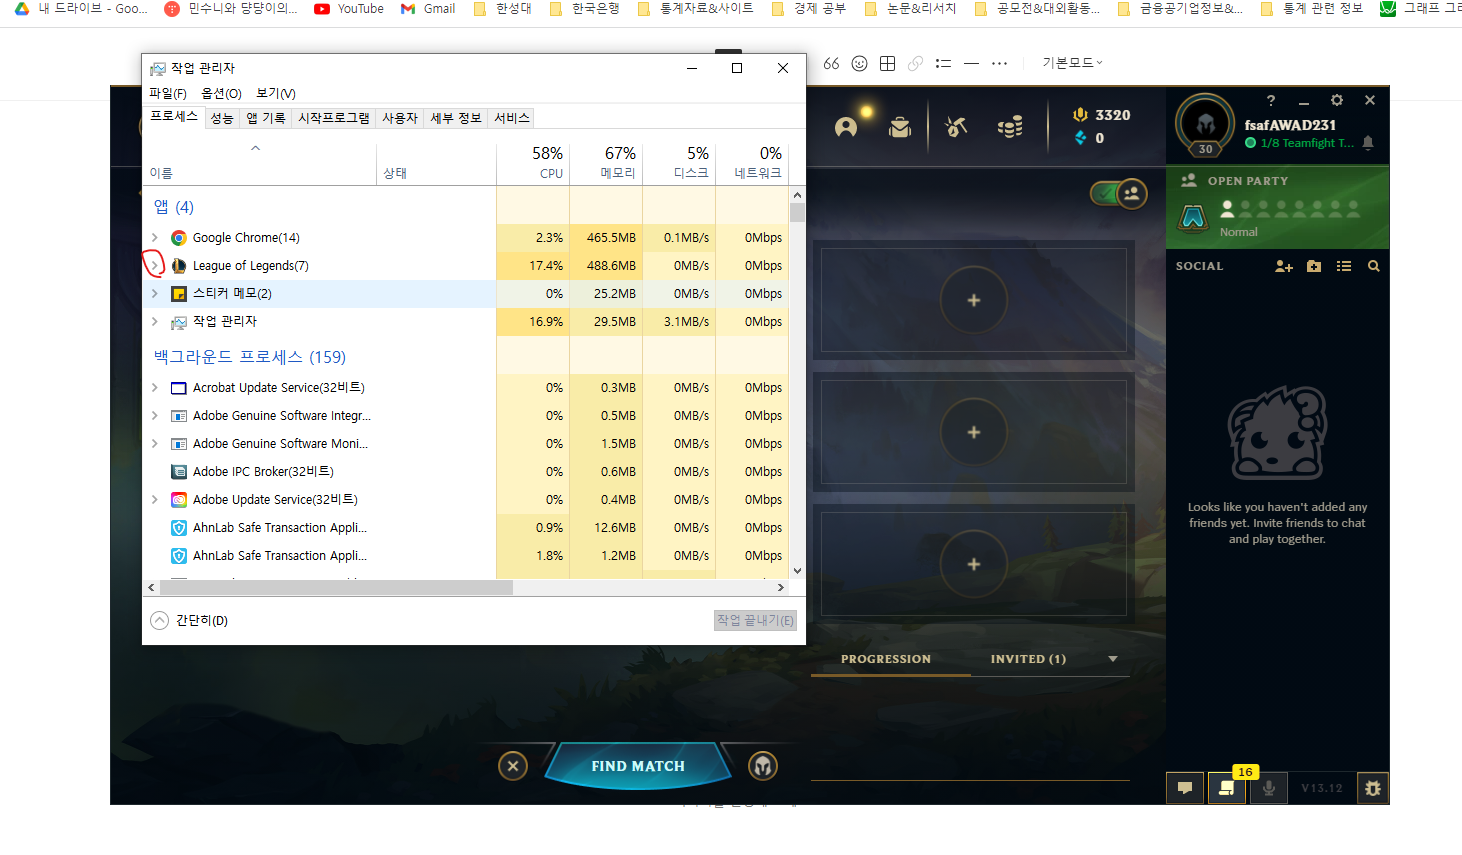The width and height of the screenshot is (1462, 855).
Task: Click the 작업 끝내기(E) button
Action: coord(755,621)
